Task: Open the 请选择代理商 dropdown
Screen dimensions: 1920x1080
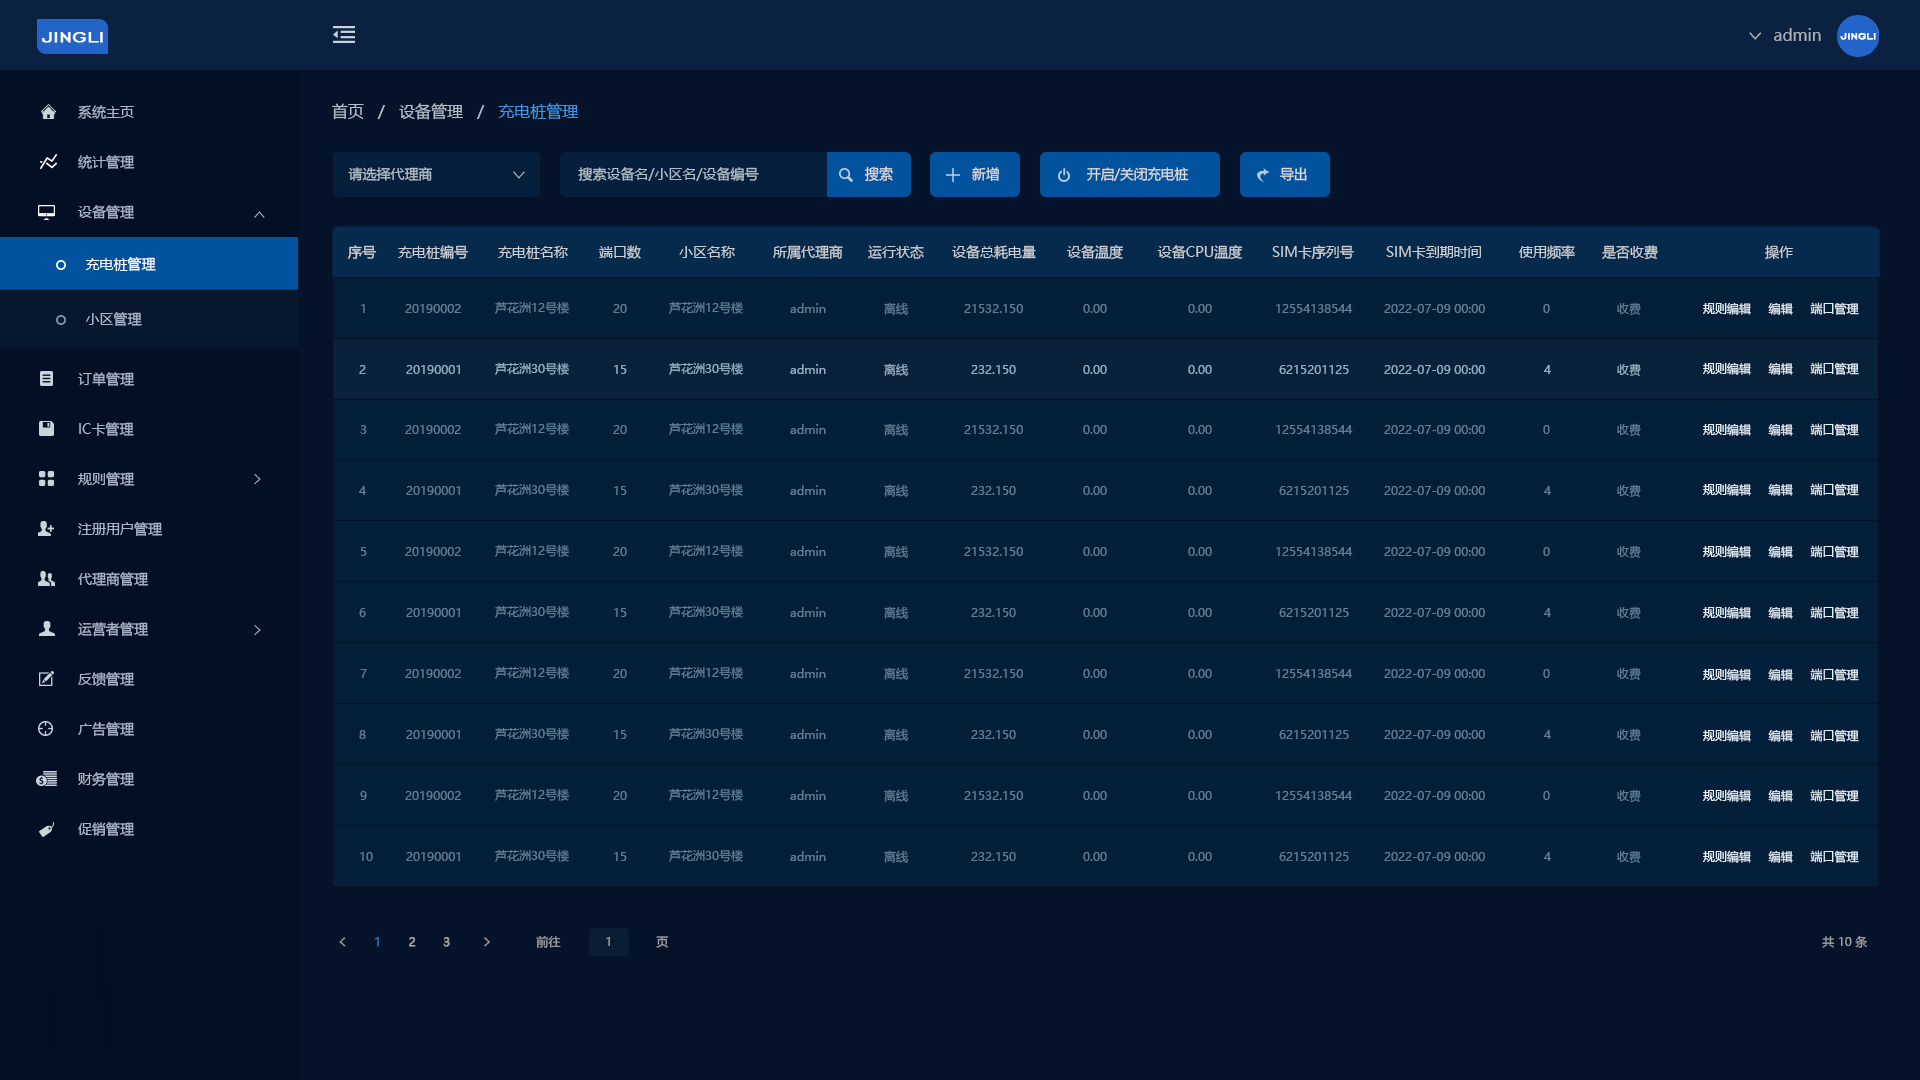Action: [x=436, y=175]
